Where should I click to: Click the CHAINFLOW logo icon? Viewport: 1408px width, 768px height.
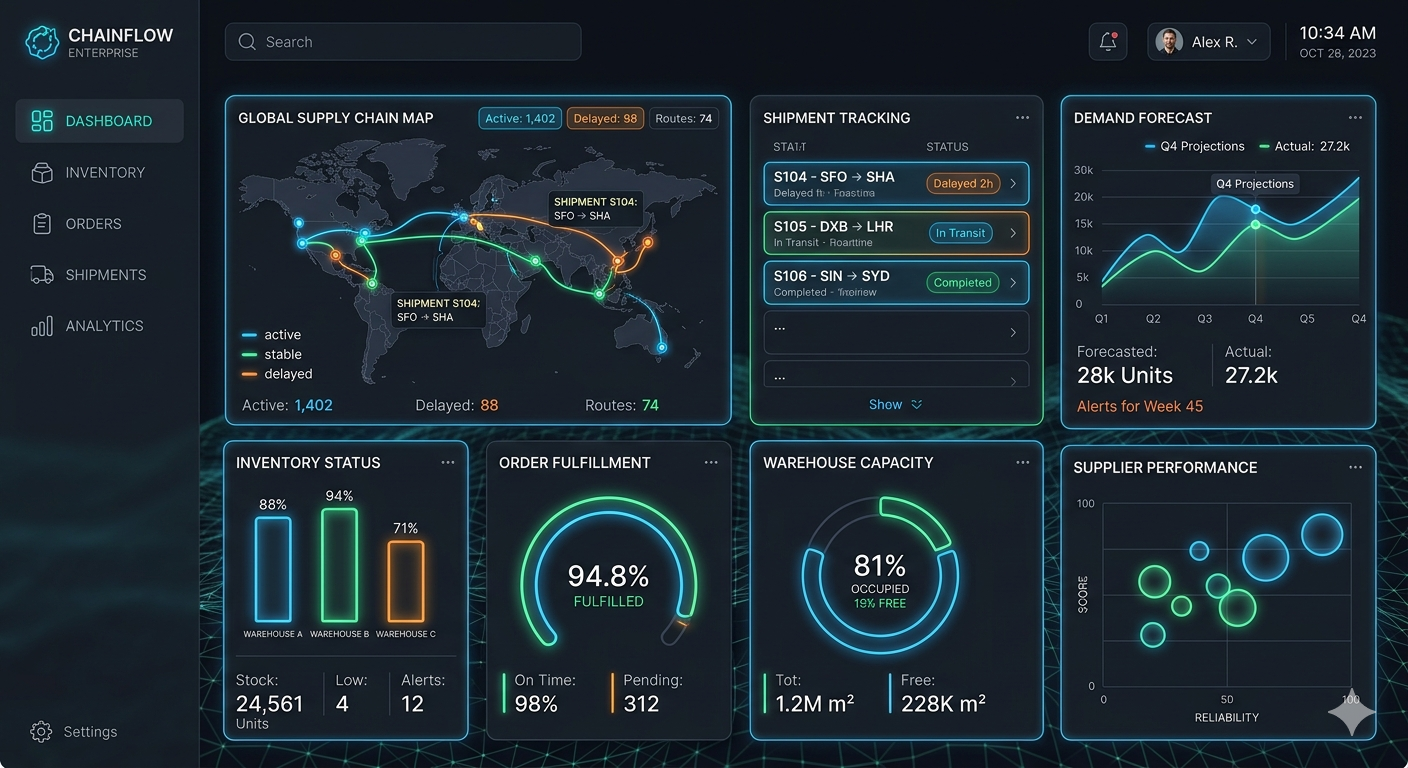point(40,42)
